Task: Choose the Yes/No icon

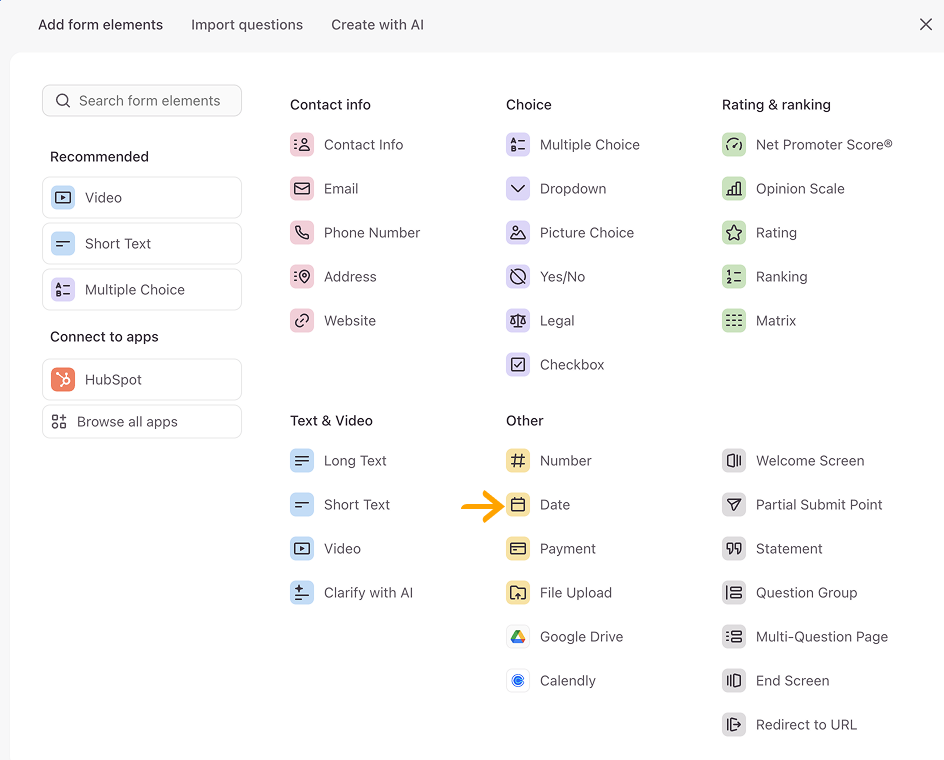Action: tap(518, 276)
